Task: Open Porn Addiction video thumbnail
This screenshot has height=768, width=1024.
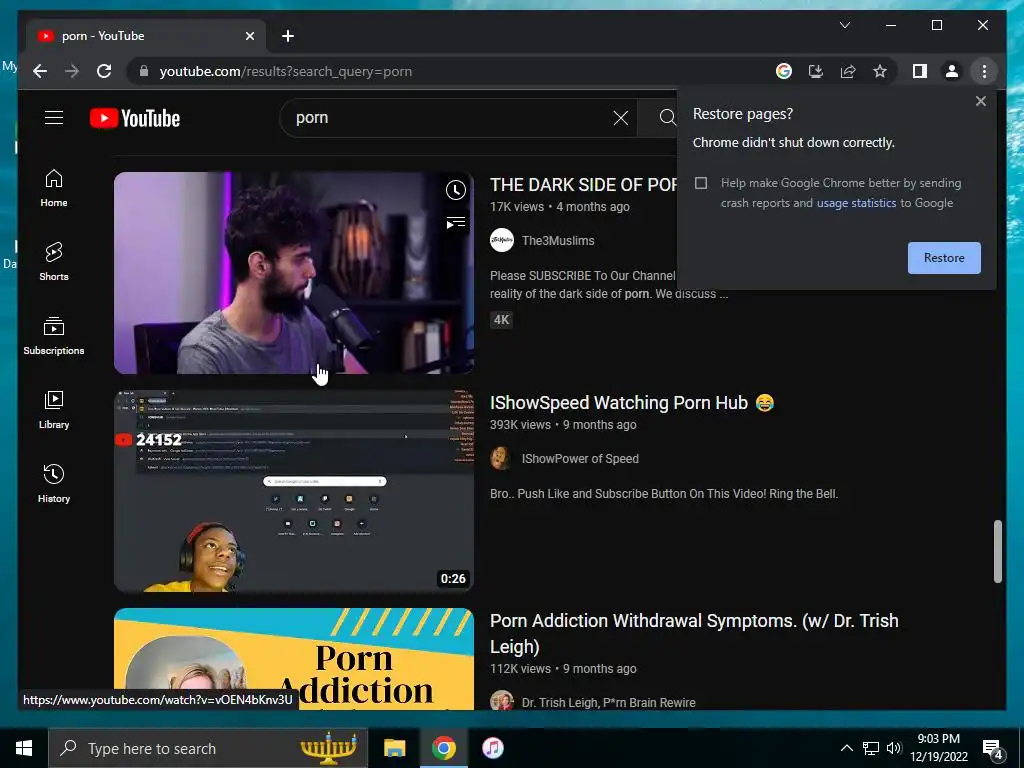Action: point(293,659)
